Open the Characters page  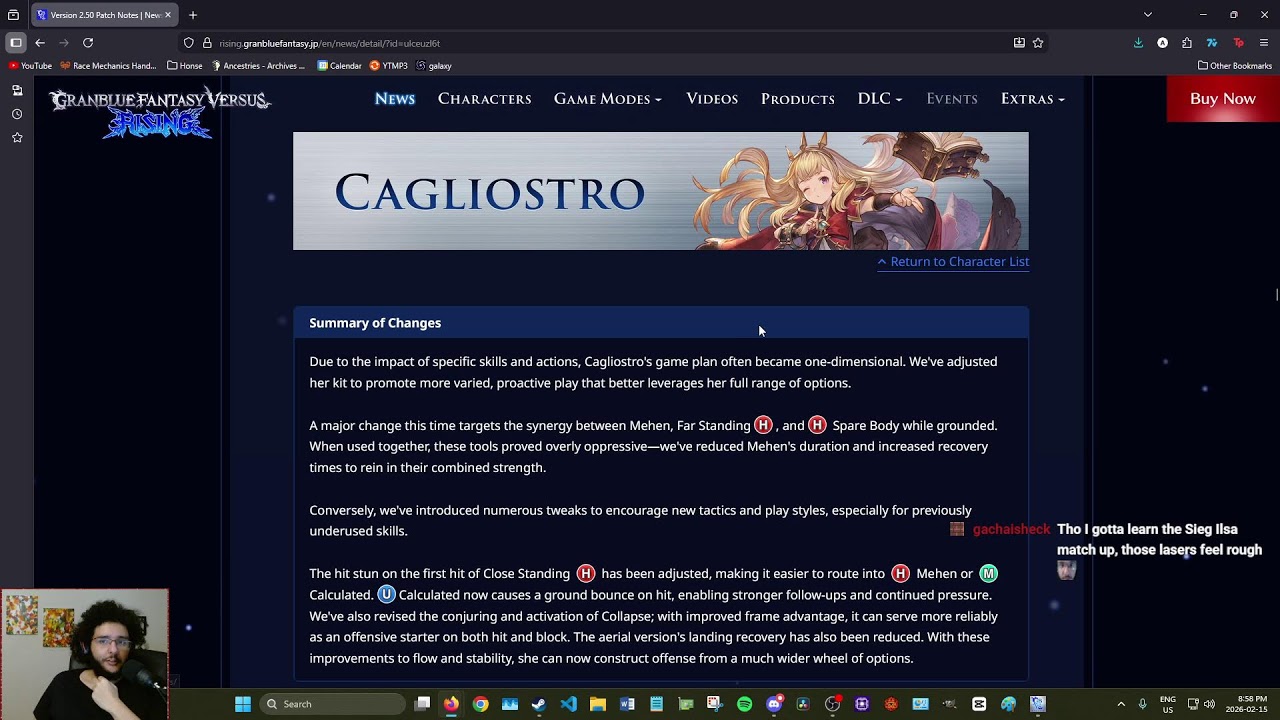[x=484, y=99]
